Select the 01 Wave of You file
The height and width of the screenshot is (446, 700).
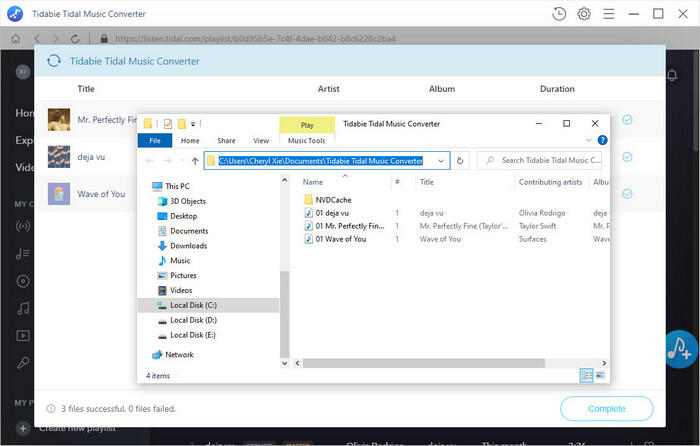[341, 239]
